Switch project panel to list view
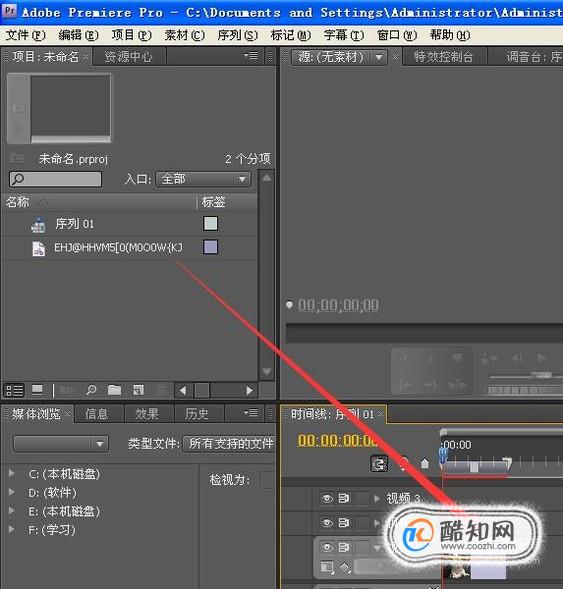The width and height of the screenshot is (563, 589). [x=14, y=391]
